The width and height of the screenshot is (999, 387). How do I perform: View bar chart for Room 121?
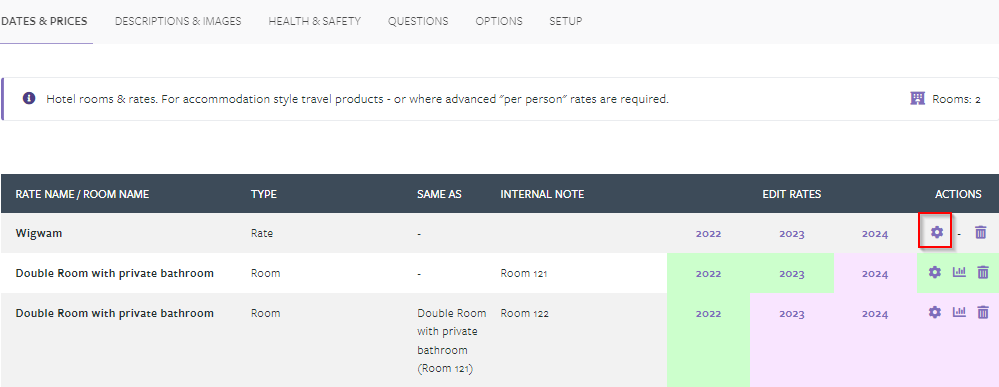(959, 272)
